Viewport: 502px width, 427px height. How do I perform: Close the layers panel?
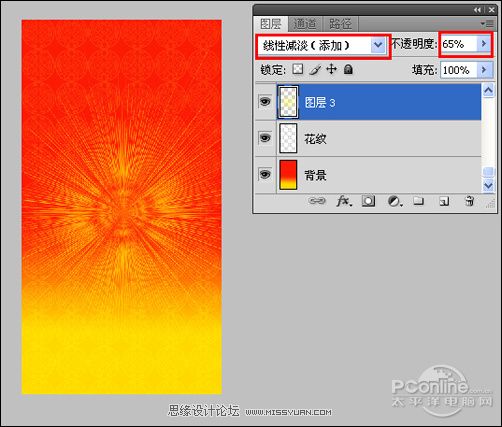click(491, 10)
